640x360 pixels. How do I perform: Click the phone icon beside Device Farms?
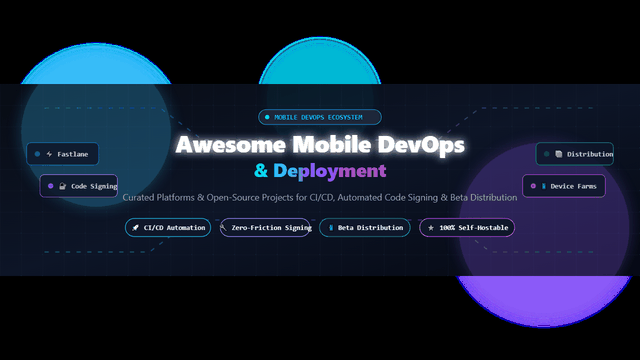point(544,186)
